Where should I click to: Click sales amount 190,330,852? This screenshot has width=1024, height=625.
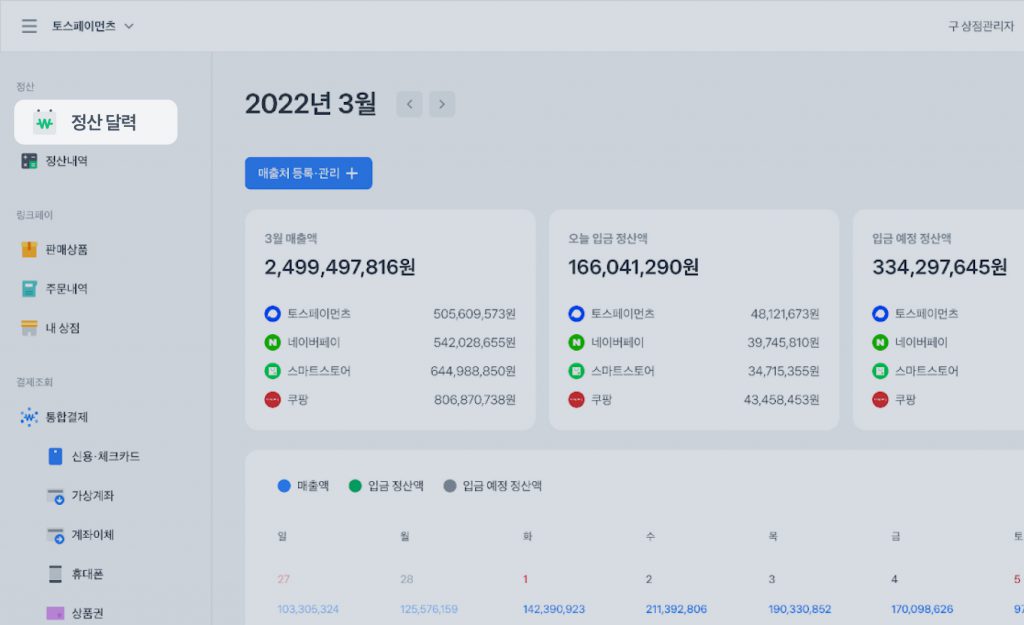pyautogui.click(x=799, y=609)
